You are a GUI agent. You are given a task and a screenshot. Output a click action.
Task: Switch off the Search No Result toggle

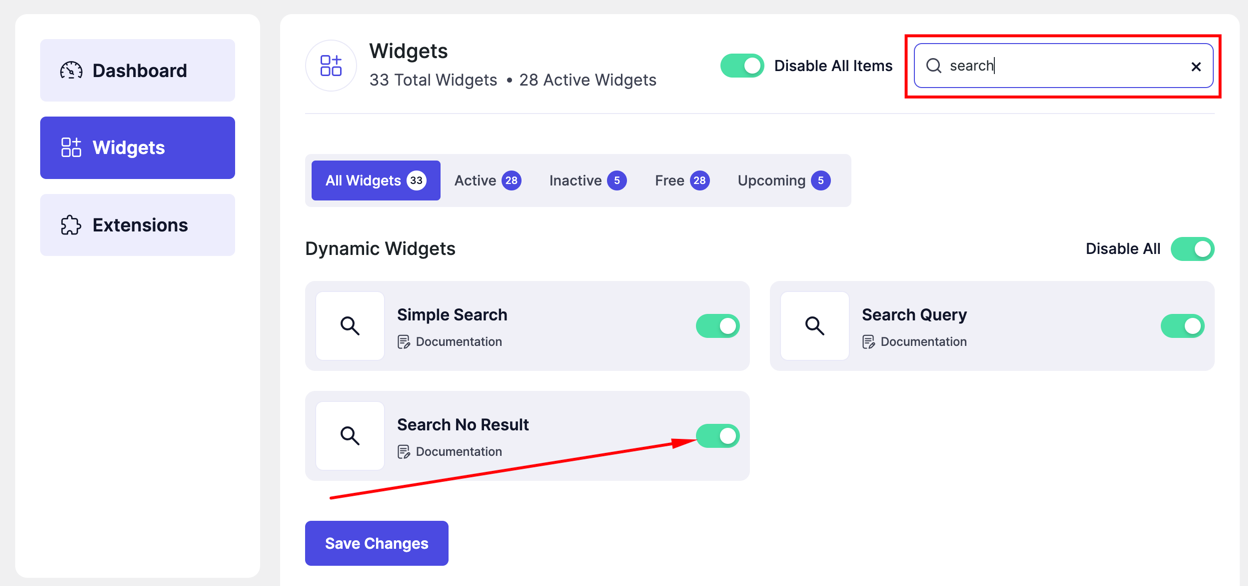(718, 436)
